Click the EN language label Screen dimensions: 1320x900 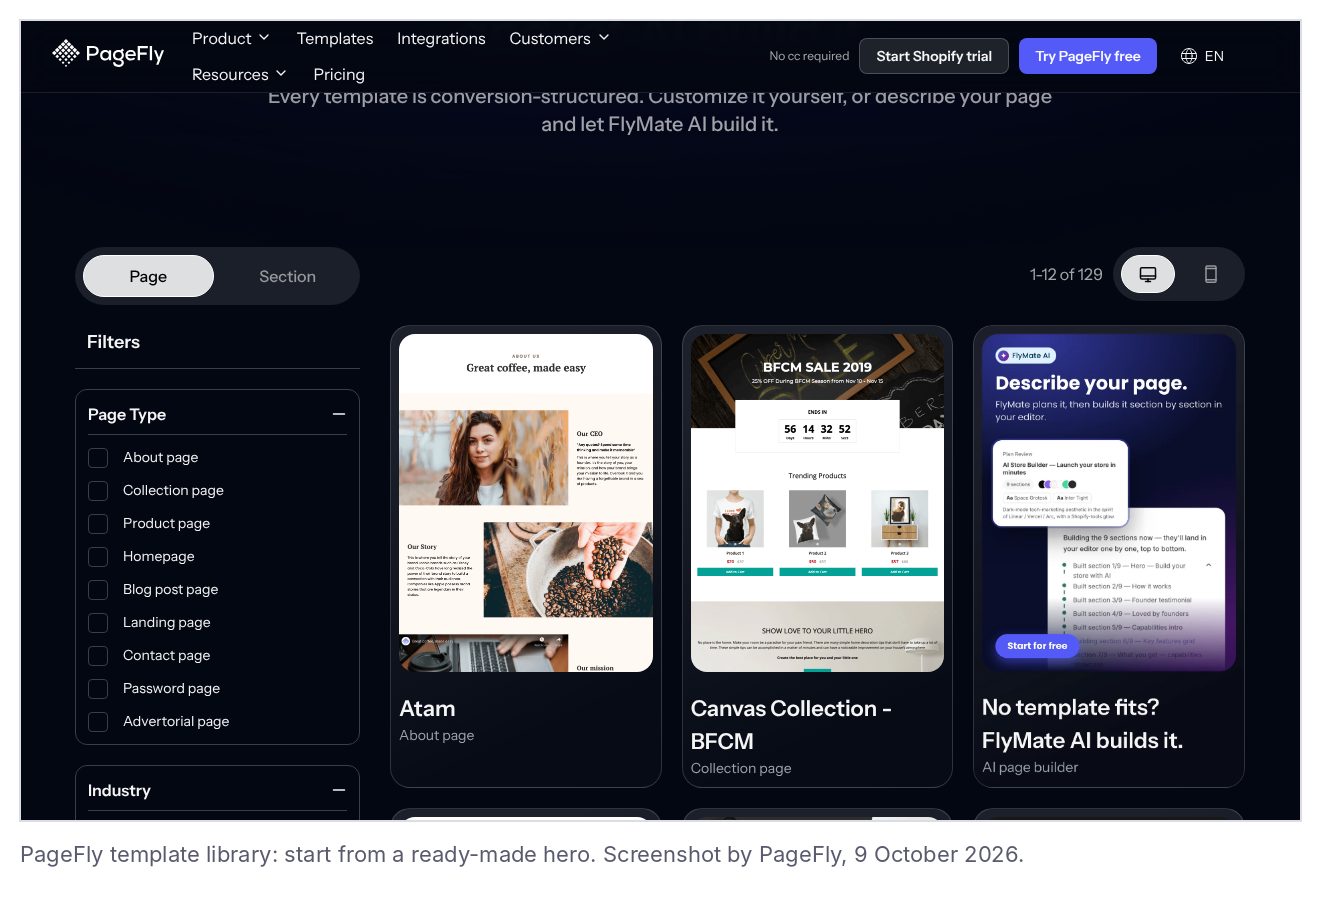[x=1214, y=56]
